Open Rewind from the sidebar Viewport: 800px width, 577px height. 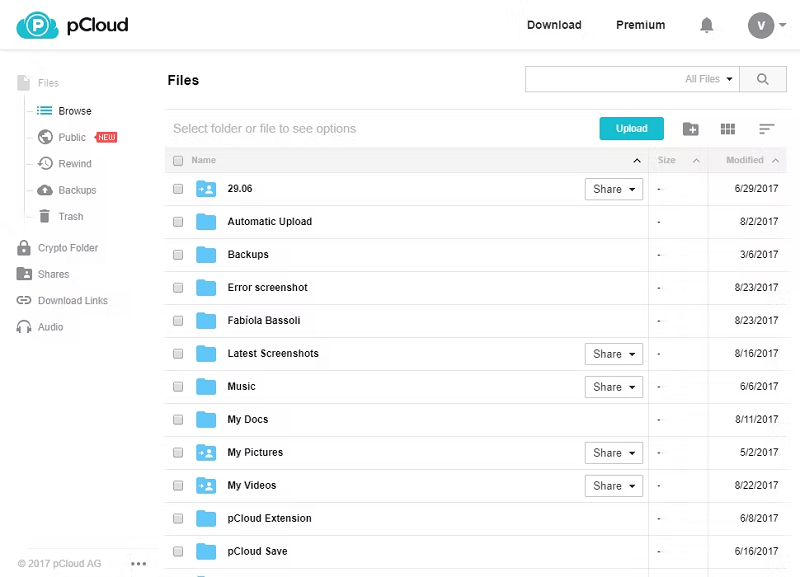(74, 164)
